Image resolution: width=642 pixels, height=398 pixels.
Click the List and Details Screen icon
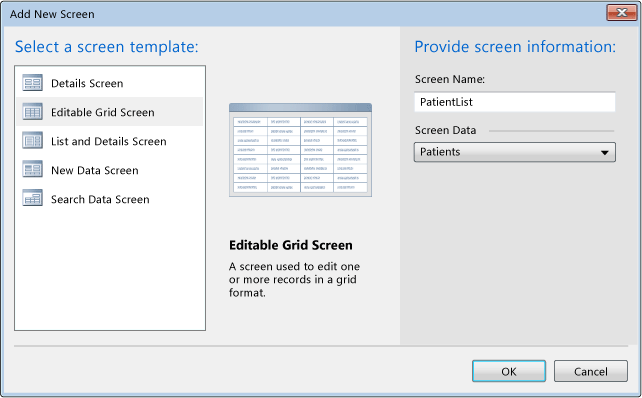32,141
